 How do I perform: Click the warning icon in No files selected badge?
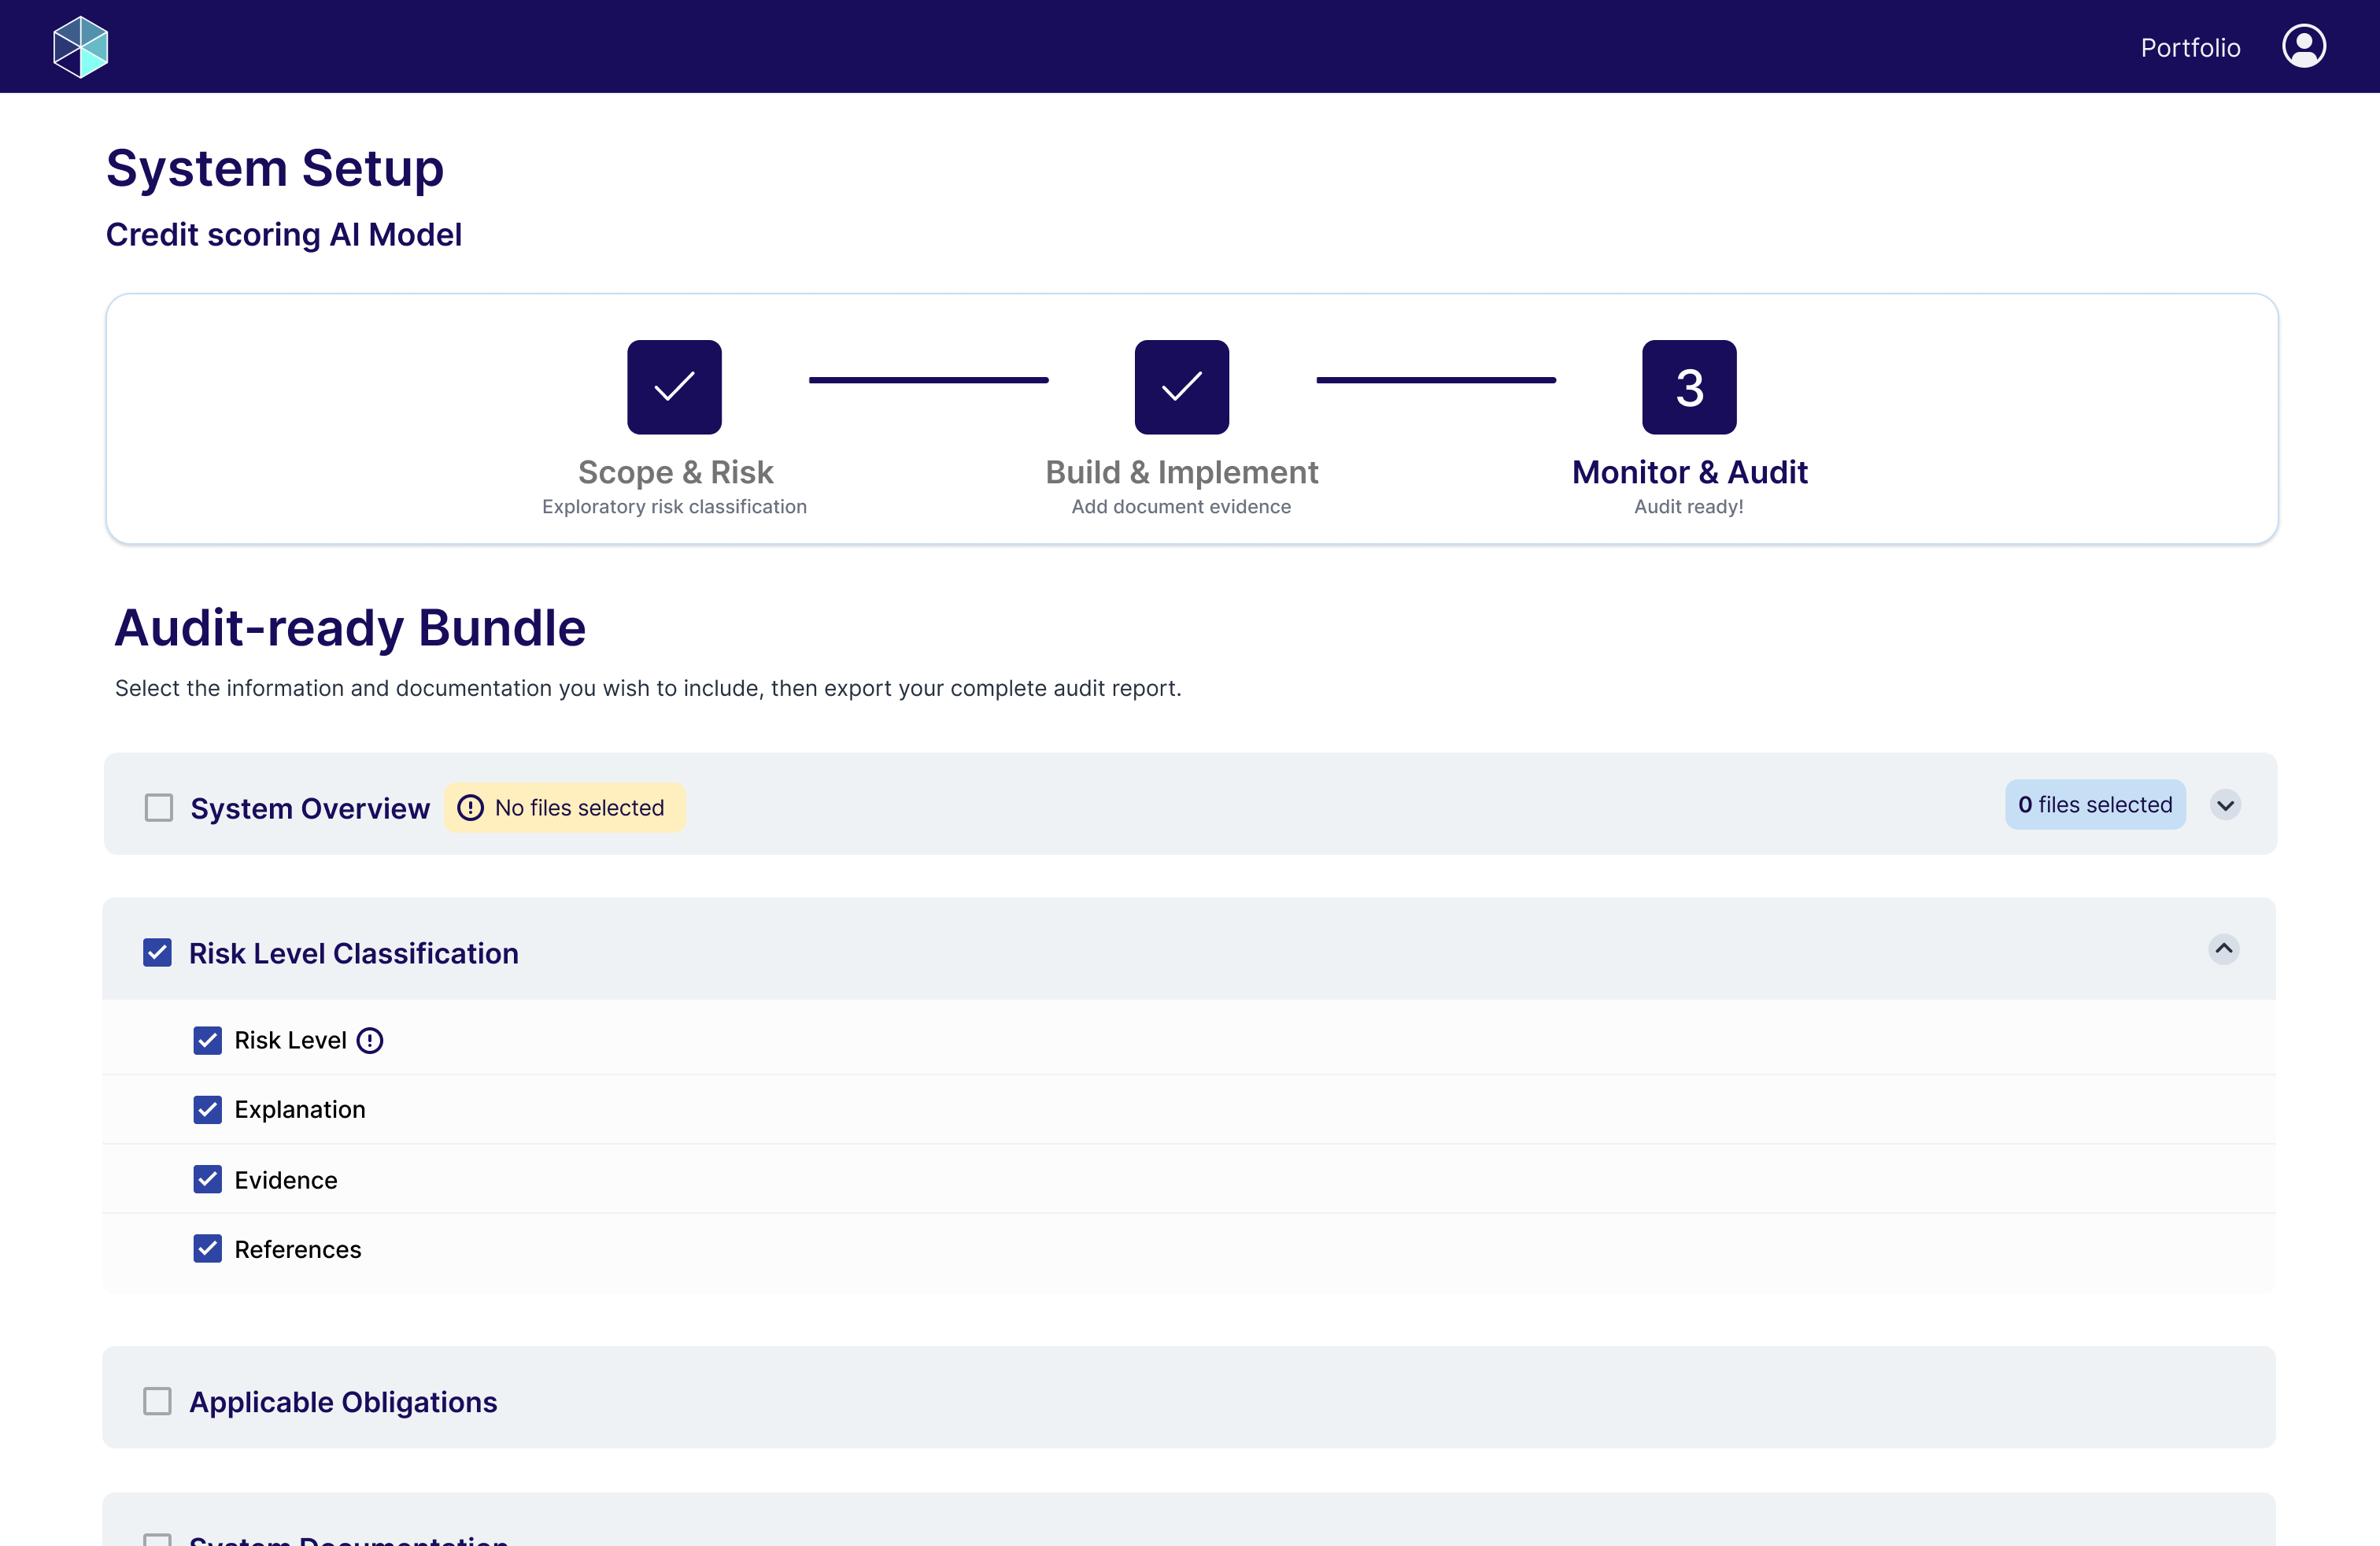click(x=470, y=807)
